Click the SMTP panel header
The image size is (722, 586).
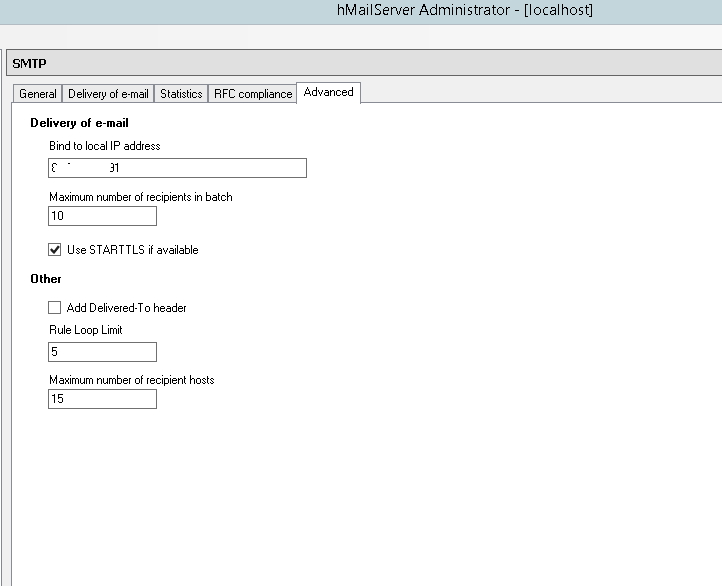364,63
